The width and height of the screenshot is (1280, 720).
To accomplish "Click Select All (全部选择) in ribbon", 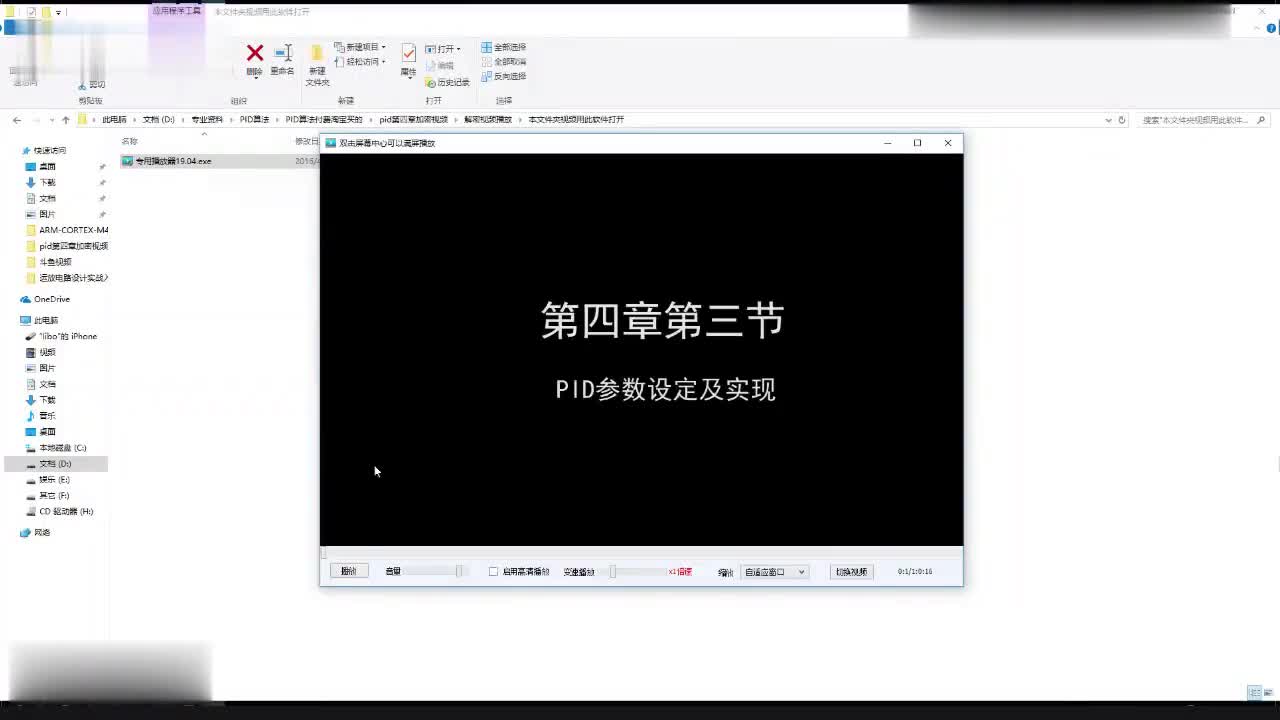I will click(503, 47).
